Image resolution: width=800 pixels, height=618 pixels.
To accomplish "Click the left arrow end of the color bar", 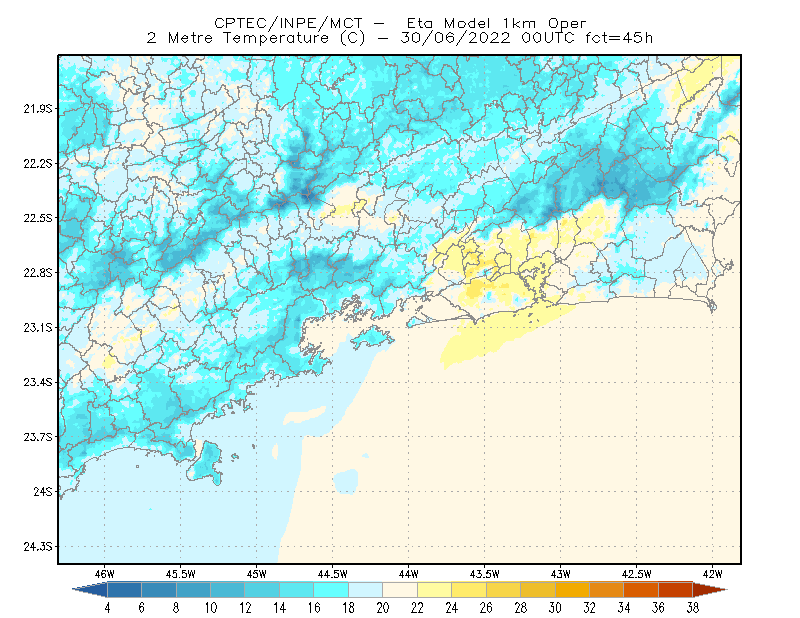I will click(x=90, y=590).
